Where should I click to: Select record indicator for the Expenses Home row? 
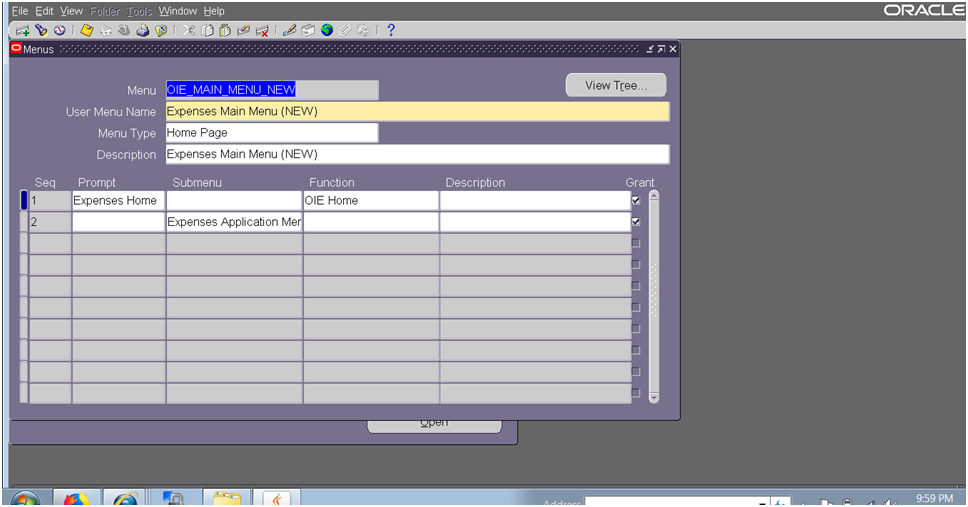pyautogui.click(x=24, y=201)
